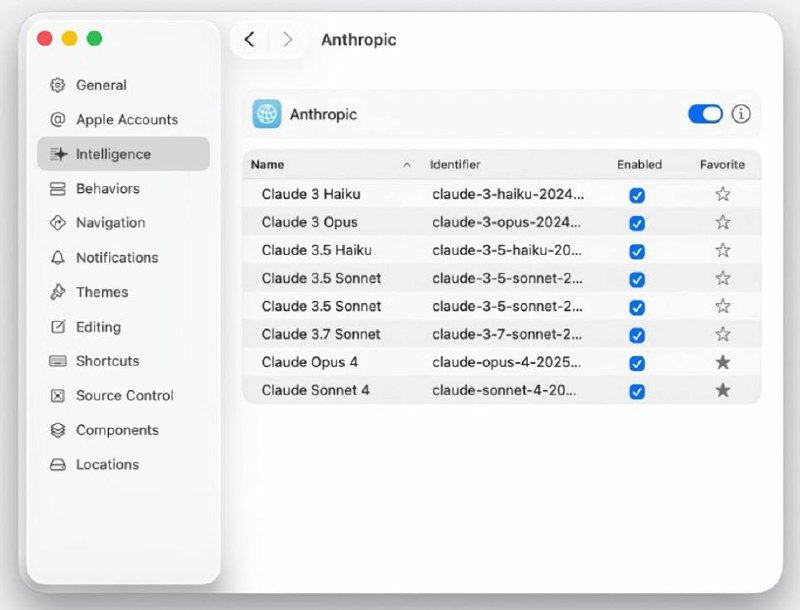Click the Navigation diamond arrow icon

click(58, 223)
